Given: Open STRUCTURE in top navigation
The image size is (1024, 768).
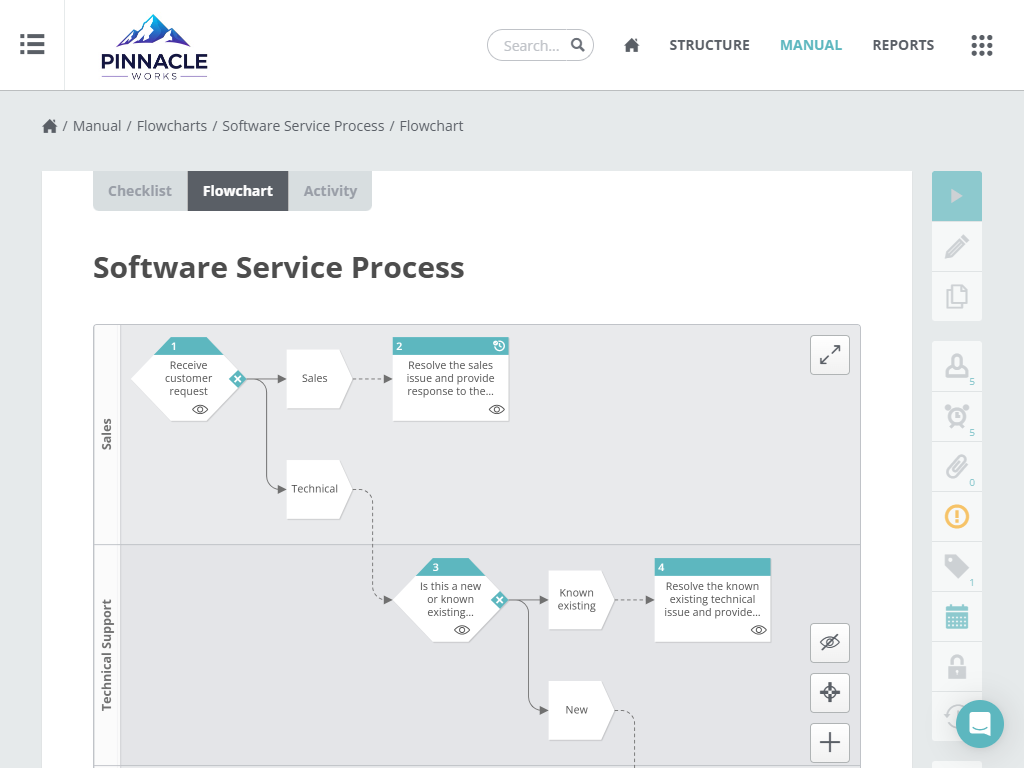Looking at the screenshot, I should coord(709,45).
